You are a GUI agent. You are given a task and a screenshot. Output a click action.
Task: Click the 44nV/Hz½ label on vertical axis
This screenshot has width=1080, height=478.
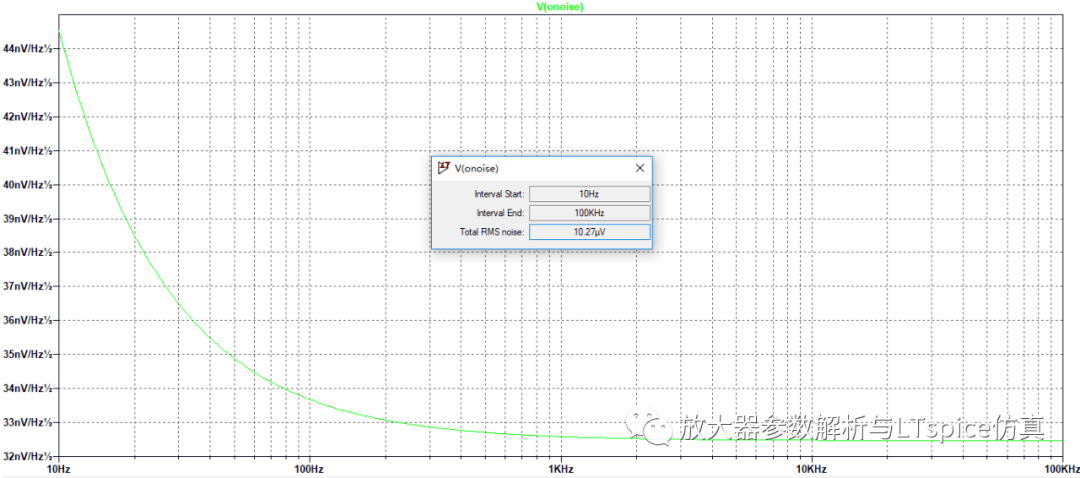point(27,48)
